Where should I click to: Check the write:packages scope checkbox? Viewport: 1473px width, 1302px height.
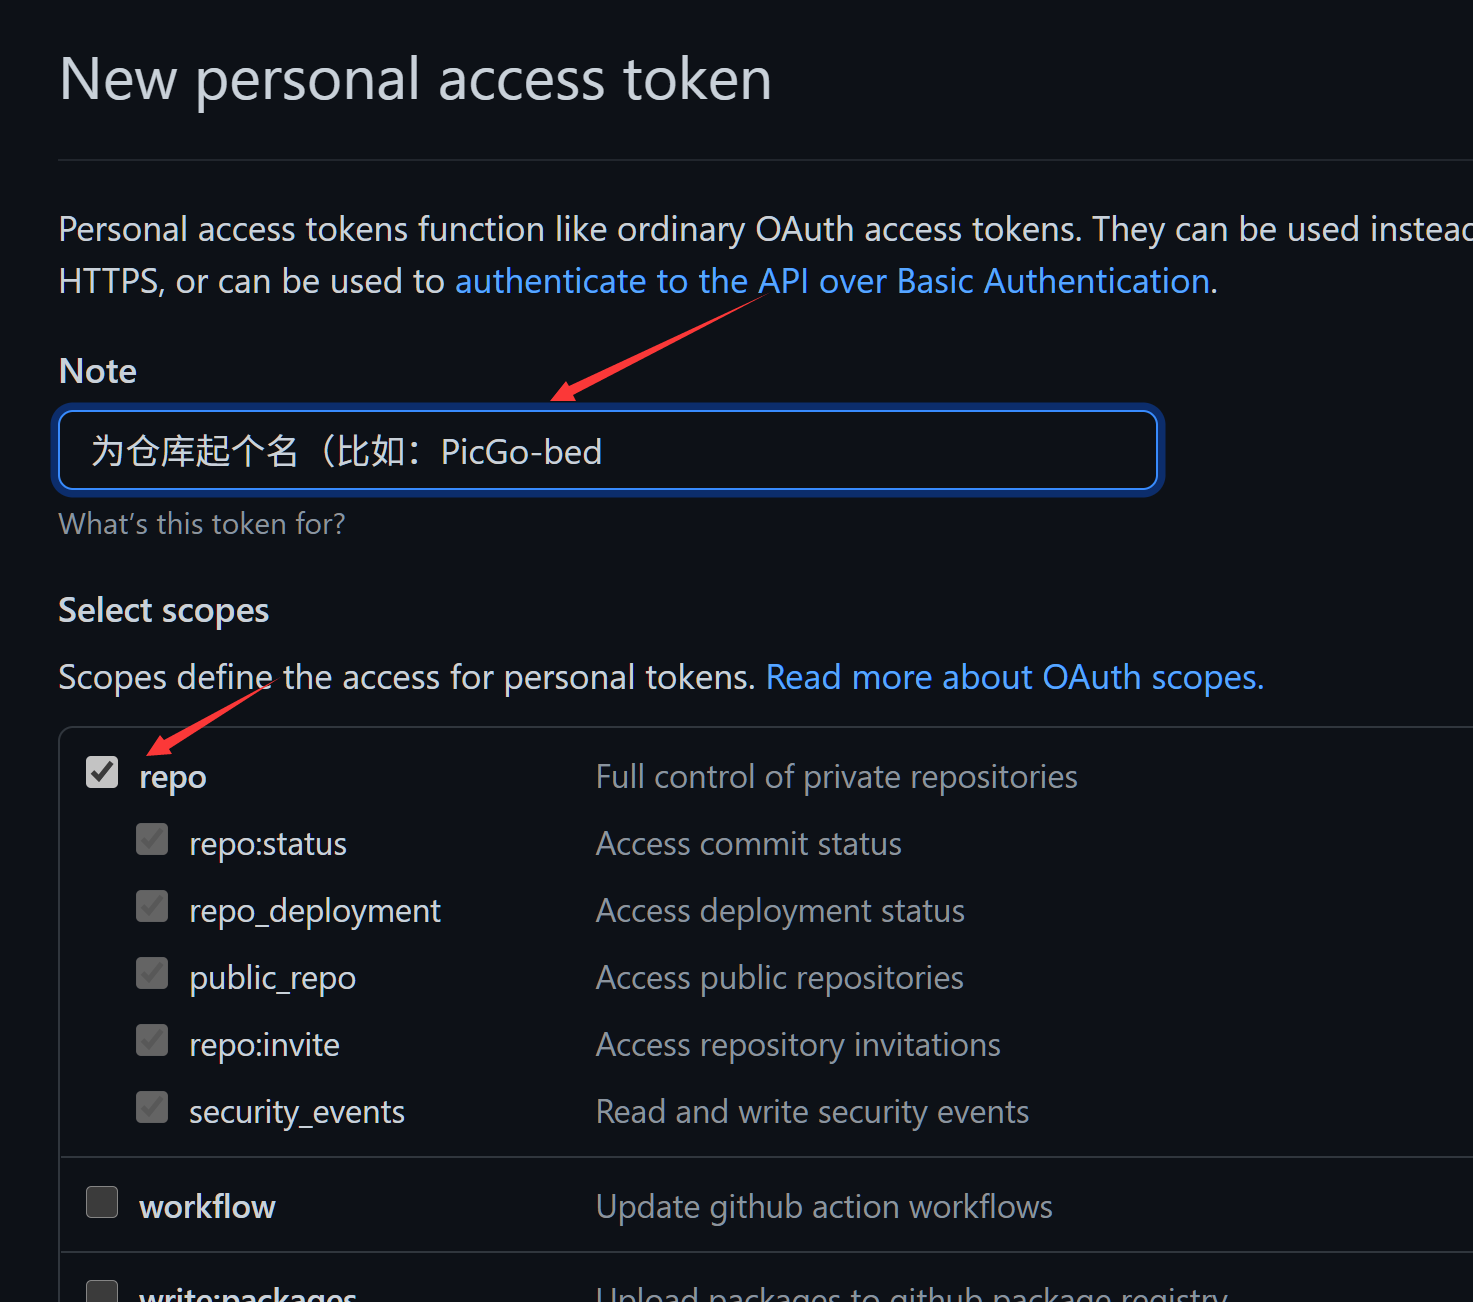coord(102,1291)
